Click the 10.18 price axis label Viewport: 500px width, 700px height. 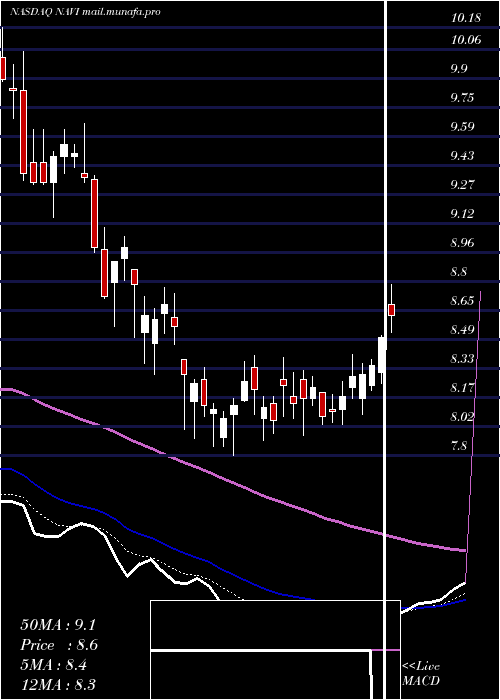(x=466, y=18)
